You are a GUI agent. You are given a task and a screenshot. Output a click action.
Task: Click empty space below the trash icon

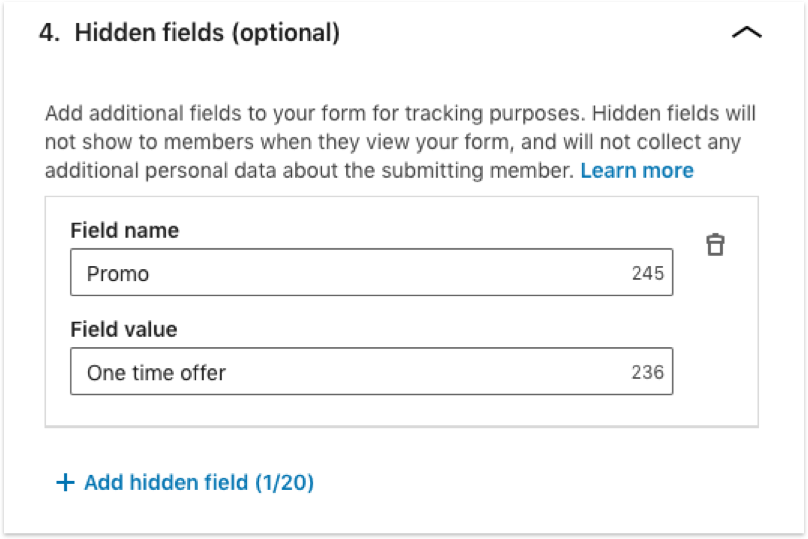[715, 340]
